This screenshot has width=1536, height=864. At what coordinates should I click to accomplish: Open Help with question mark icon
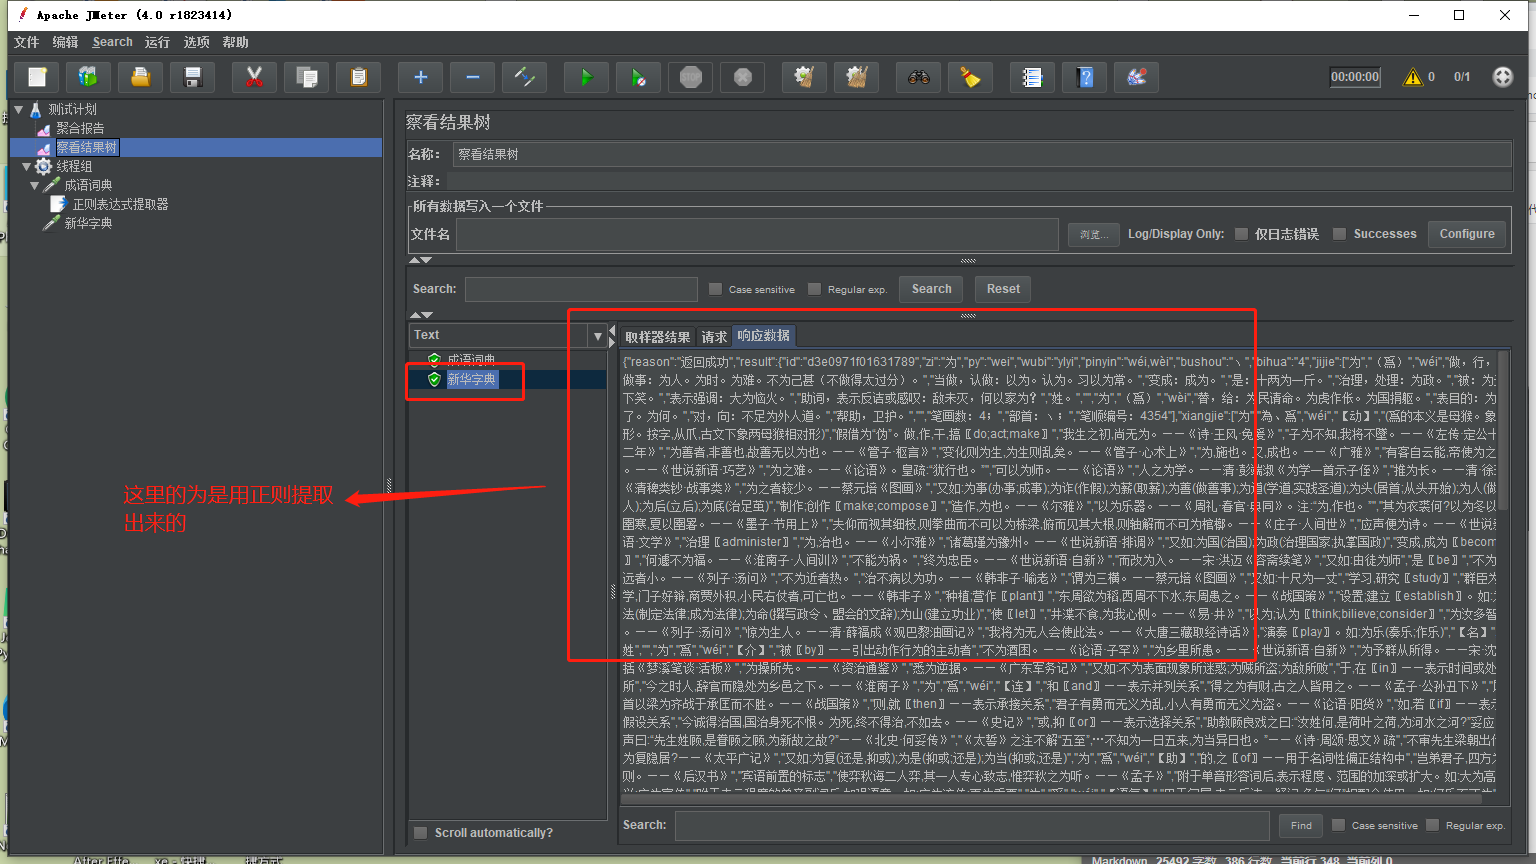click(x=1085, y=77)
